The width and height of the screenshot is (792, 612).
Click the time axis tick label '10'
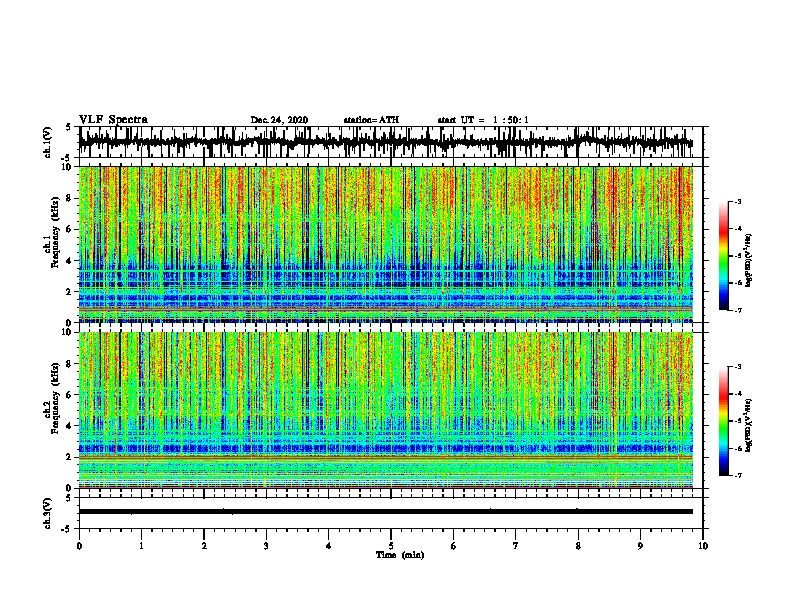tap(703, 546)
